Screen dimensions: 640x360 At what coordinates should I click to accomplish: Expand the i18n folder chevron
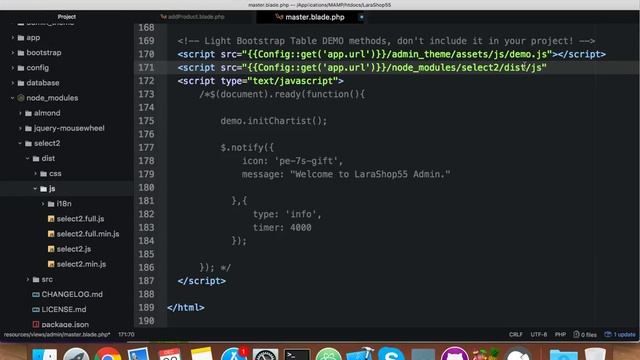[43, 204]
